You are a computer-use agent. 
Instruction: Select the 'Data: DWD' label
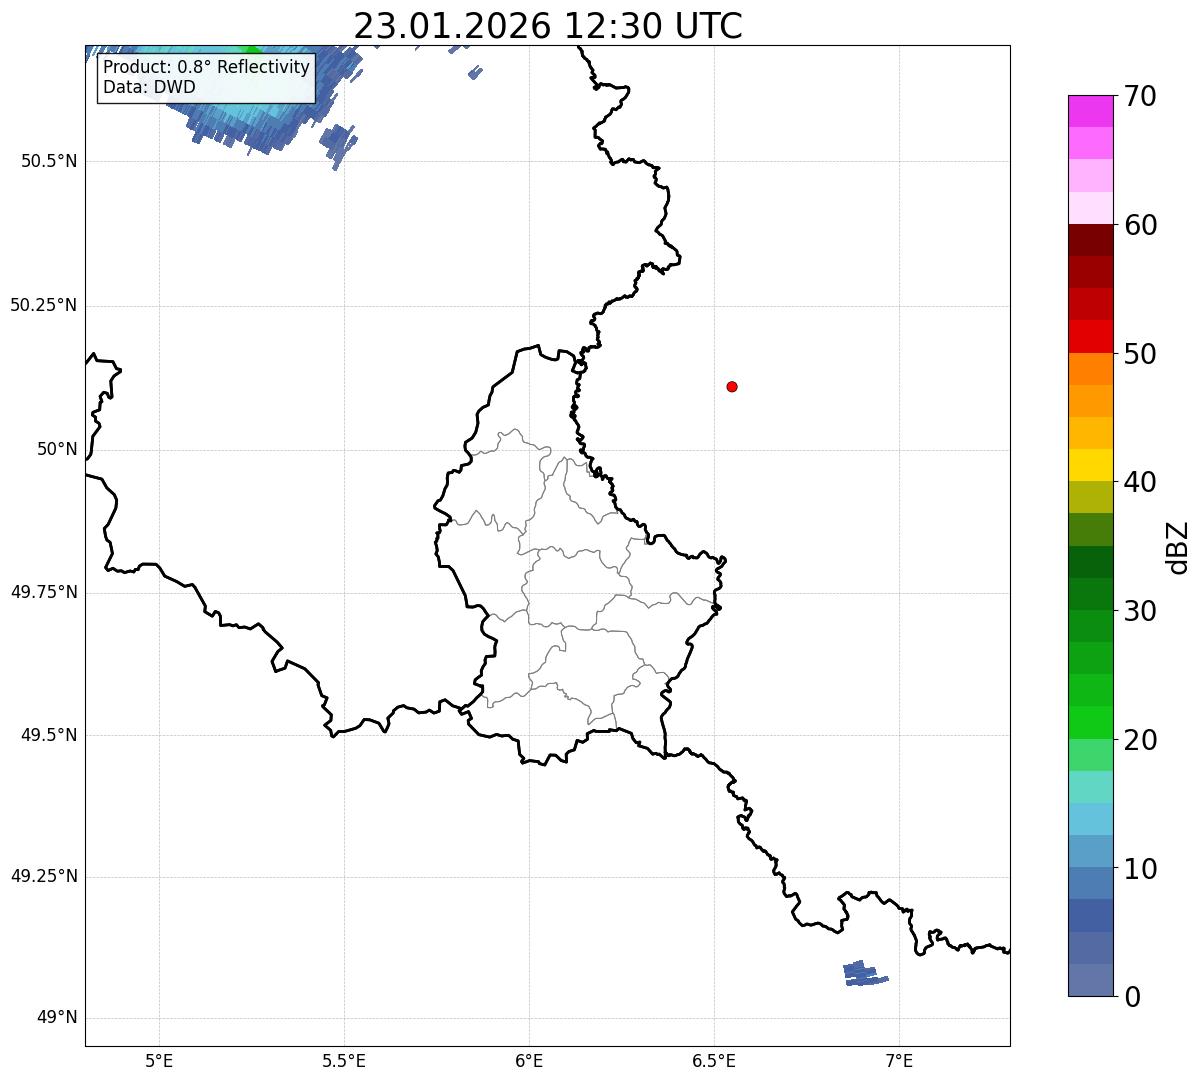(150, 87)
